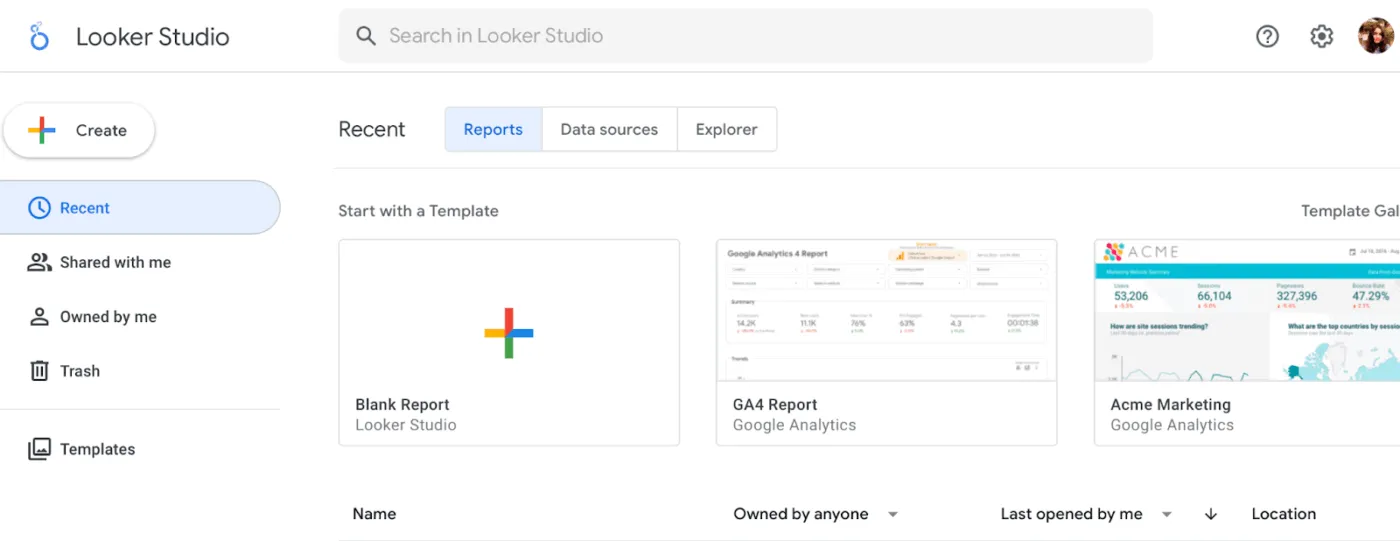1400x541 pixels.
Task: Click the GA4 Report title text
Action: pyautogui.click(x=775, y=405)
